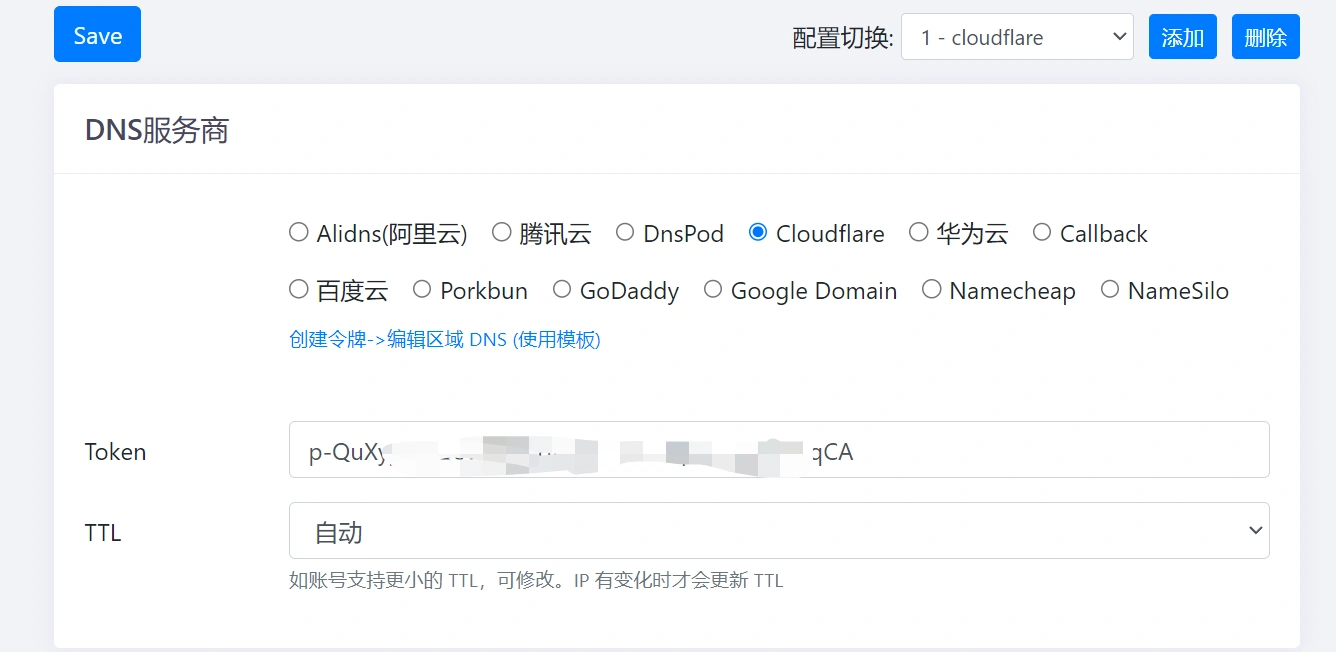This screenshot has width=1336, height=652.
Task: Select the Alidns(阿里云) DNS provider
Action: [298, 232]
